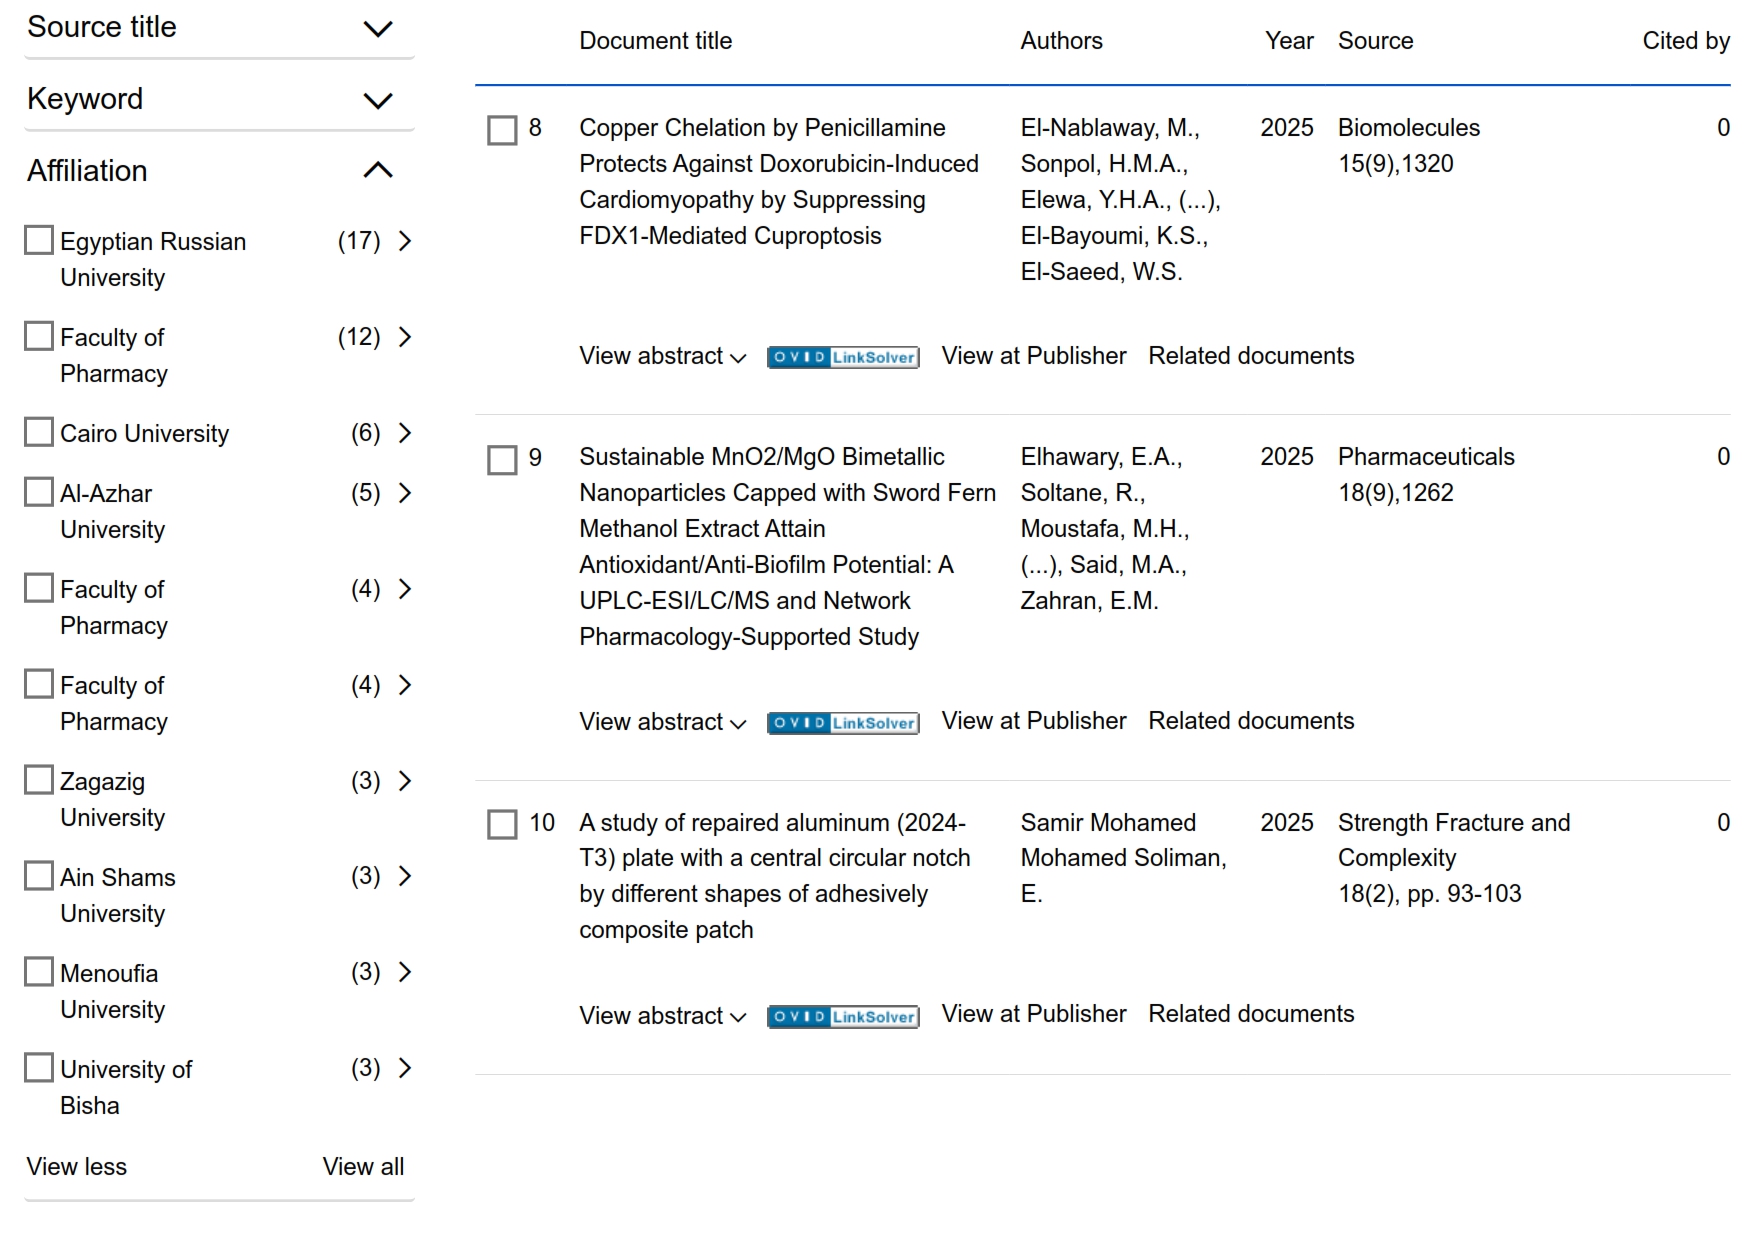
Task: Click OVID LinkSolver icon for document 10
Action: point(842,1016)
